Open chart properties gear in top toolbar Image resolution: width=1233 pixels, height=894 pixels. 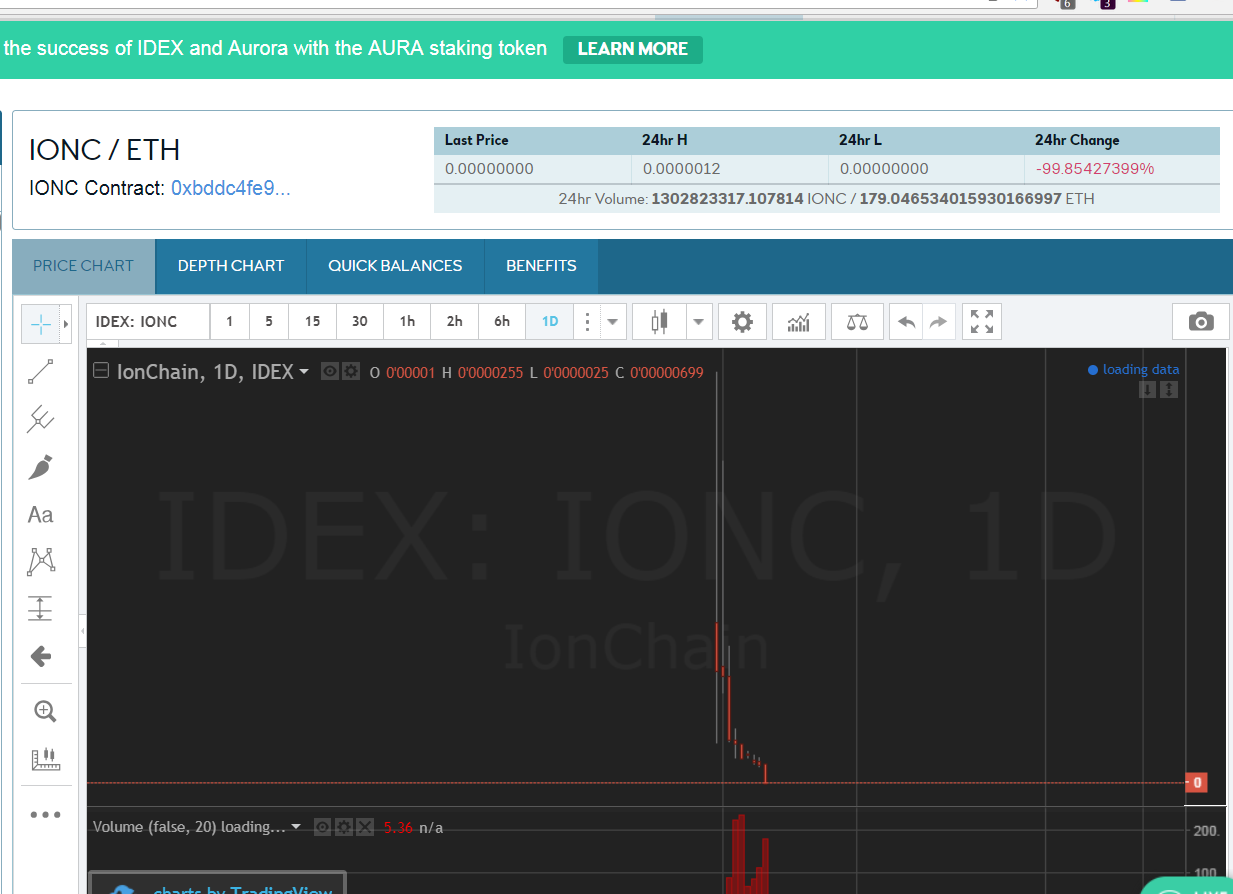[x=742, y=322]
